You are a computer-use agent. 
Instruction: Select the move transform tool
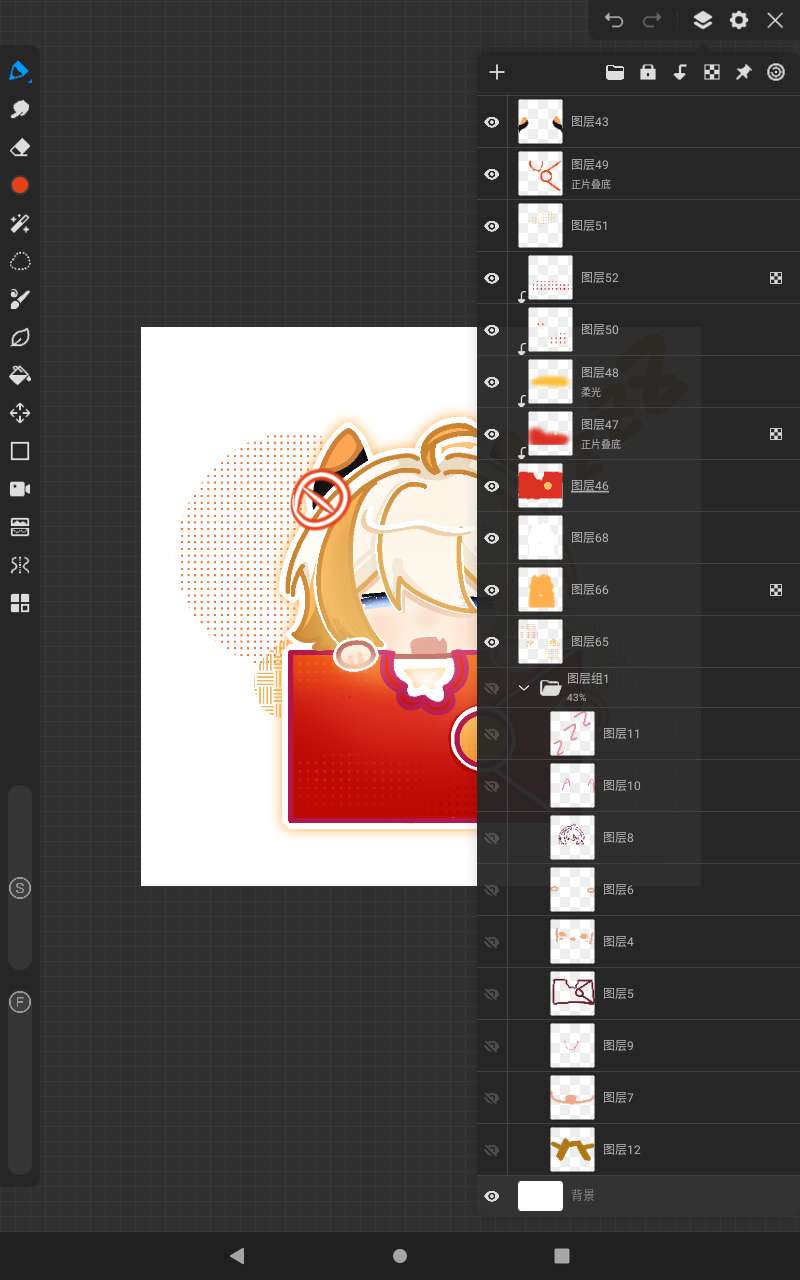(19, 413)
